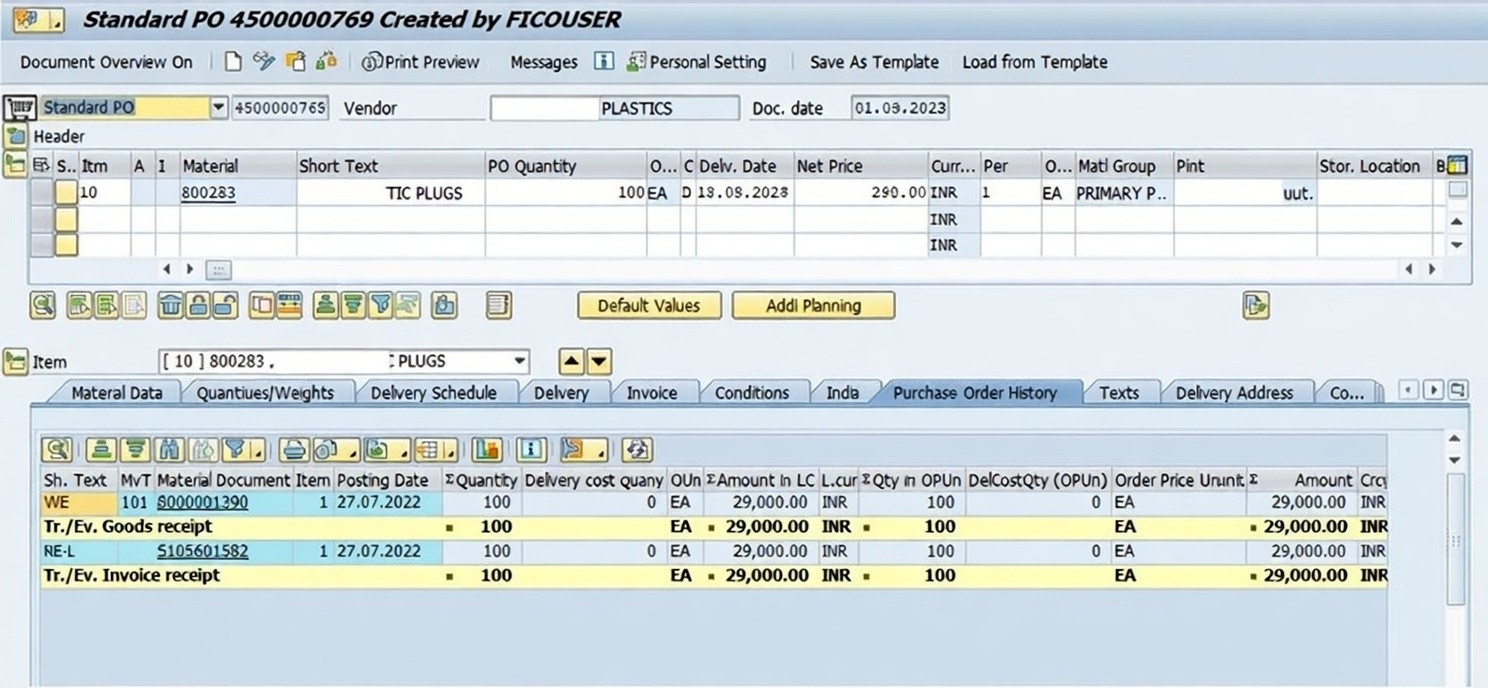
Task: Collapse the Header section
Action: [15, 136]
